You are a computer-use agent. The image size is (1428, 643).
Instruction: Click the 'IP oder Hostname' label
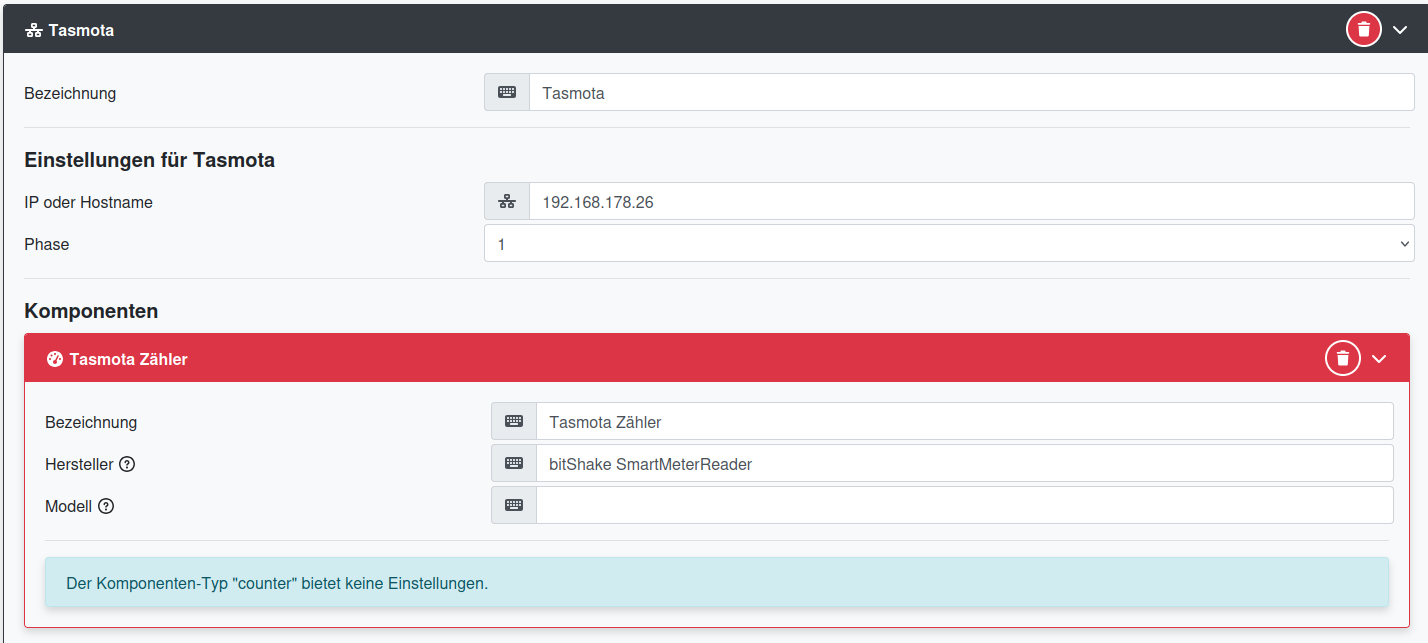tap(89, 202)
